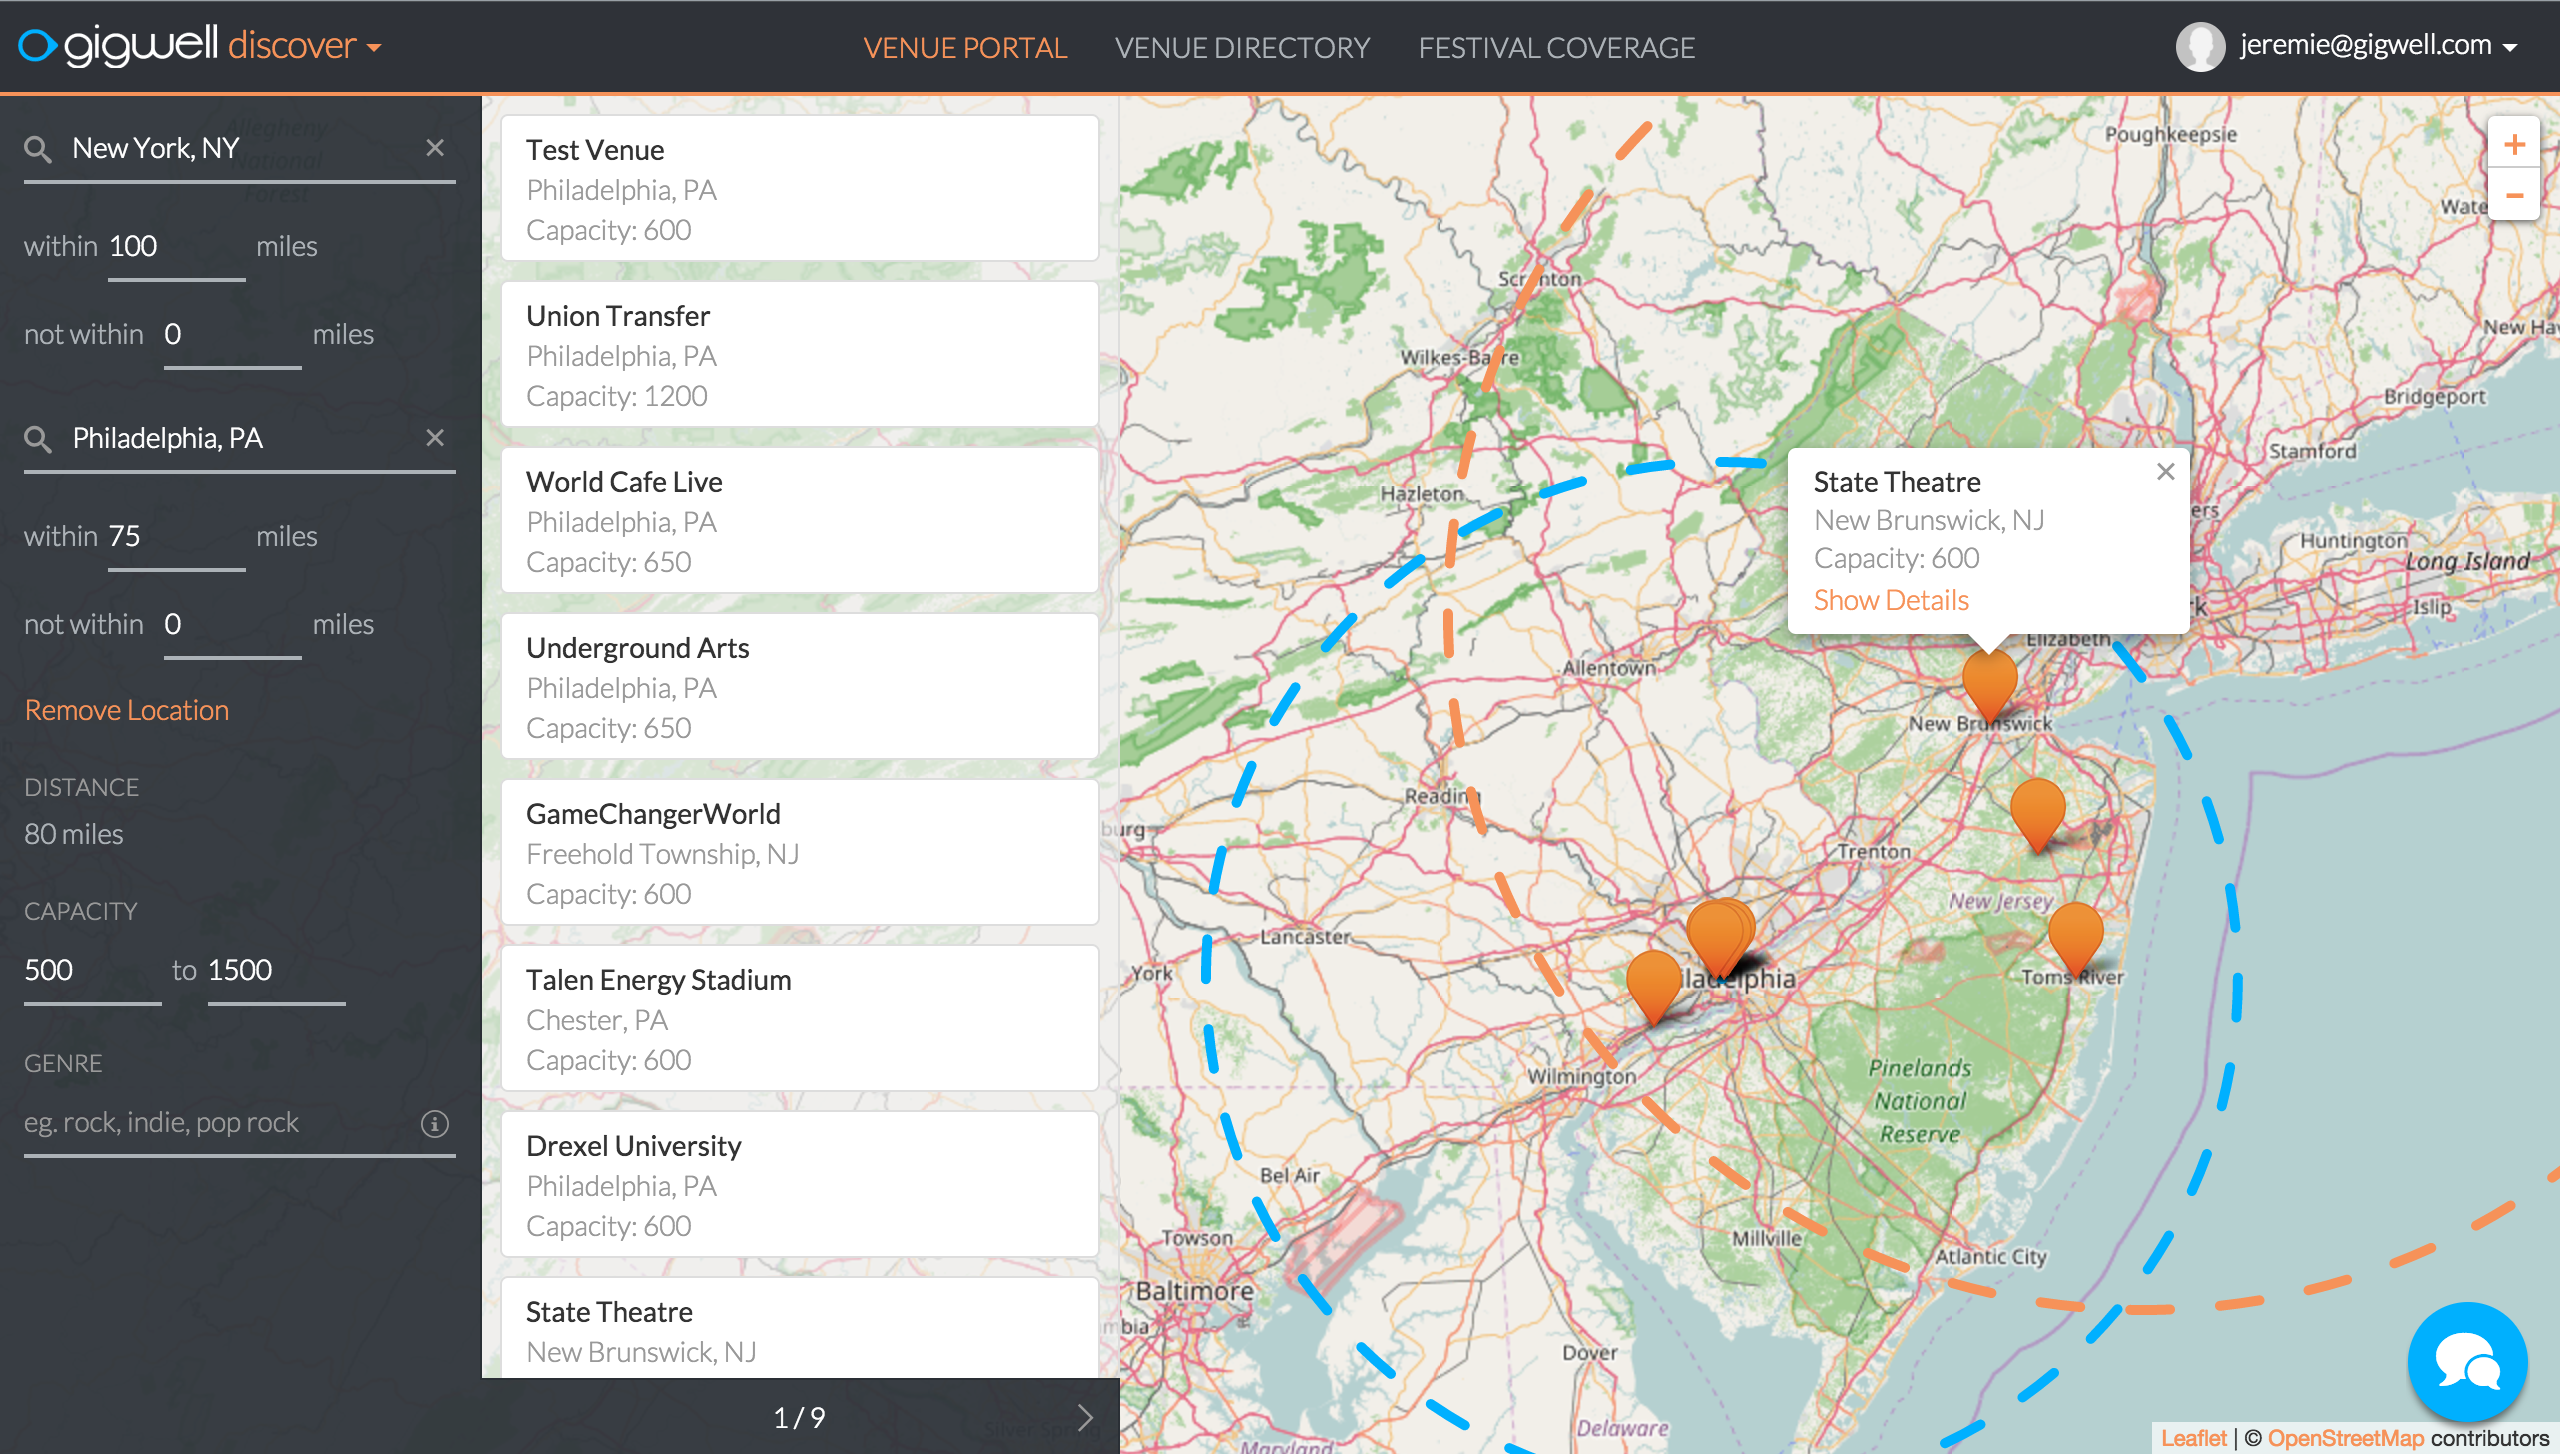Image resolution: width=2560 pixels, height=1454 pixels.
Task: Go to next results page arrow
Action: 1085,1417
